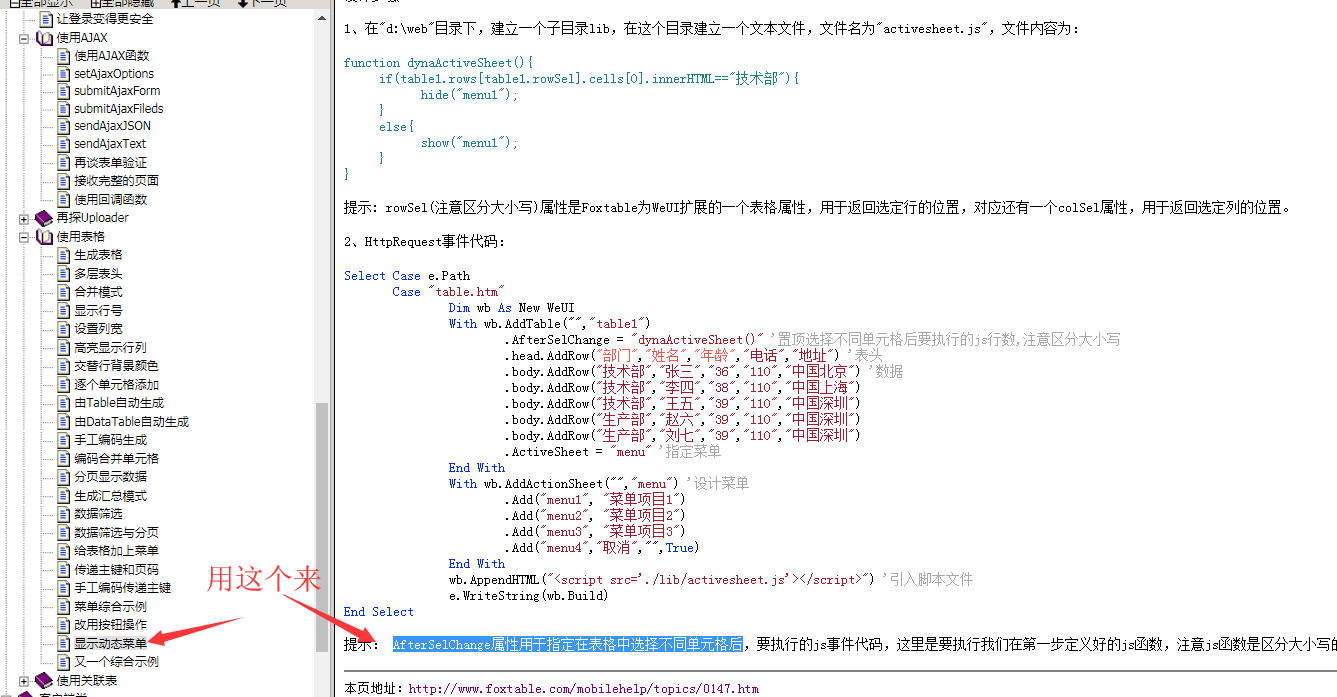
Task: Click the page icon next to 交替行背景颜色
Action: [x=64, y=366]
